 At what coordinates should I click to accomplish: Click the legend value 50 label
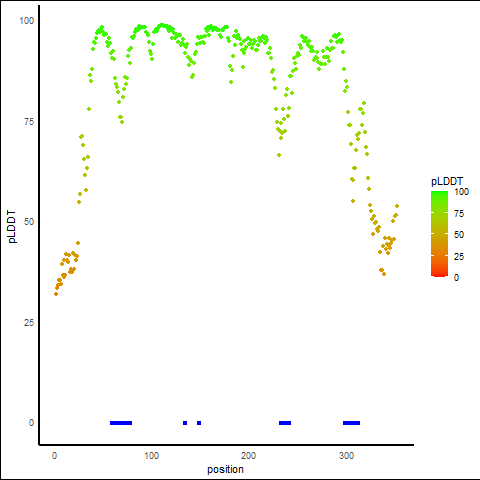pyautogui.click(x=459, y=235)
